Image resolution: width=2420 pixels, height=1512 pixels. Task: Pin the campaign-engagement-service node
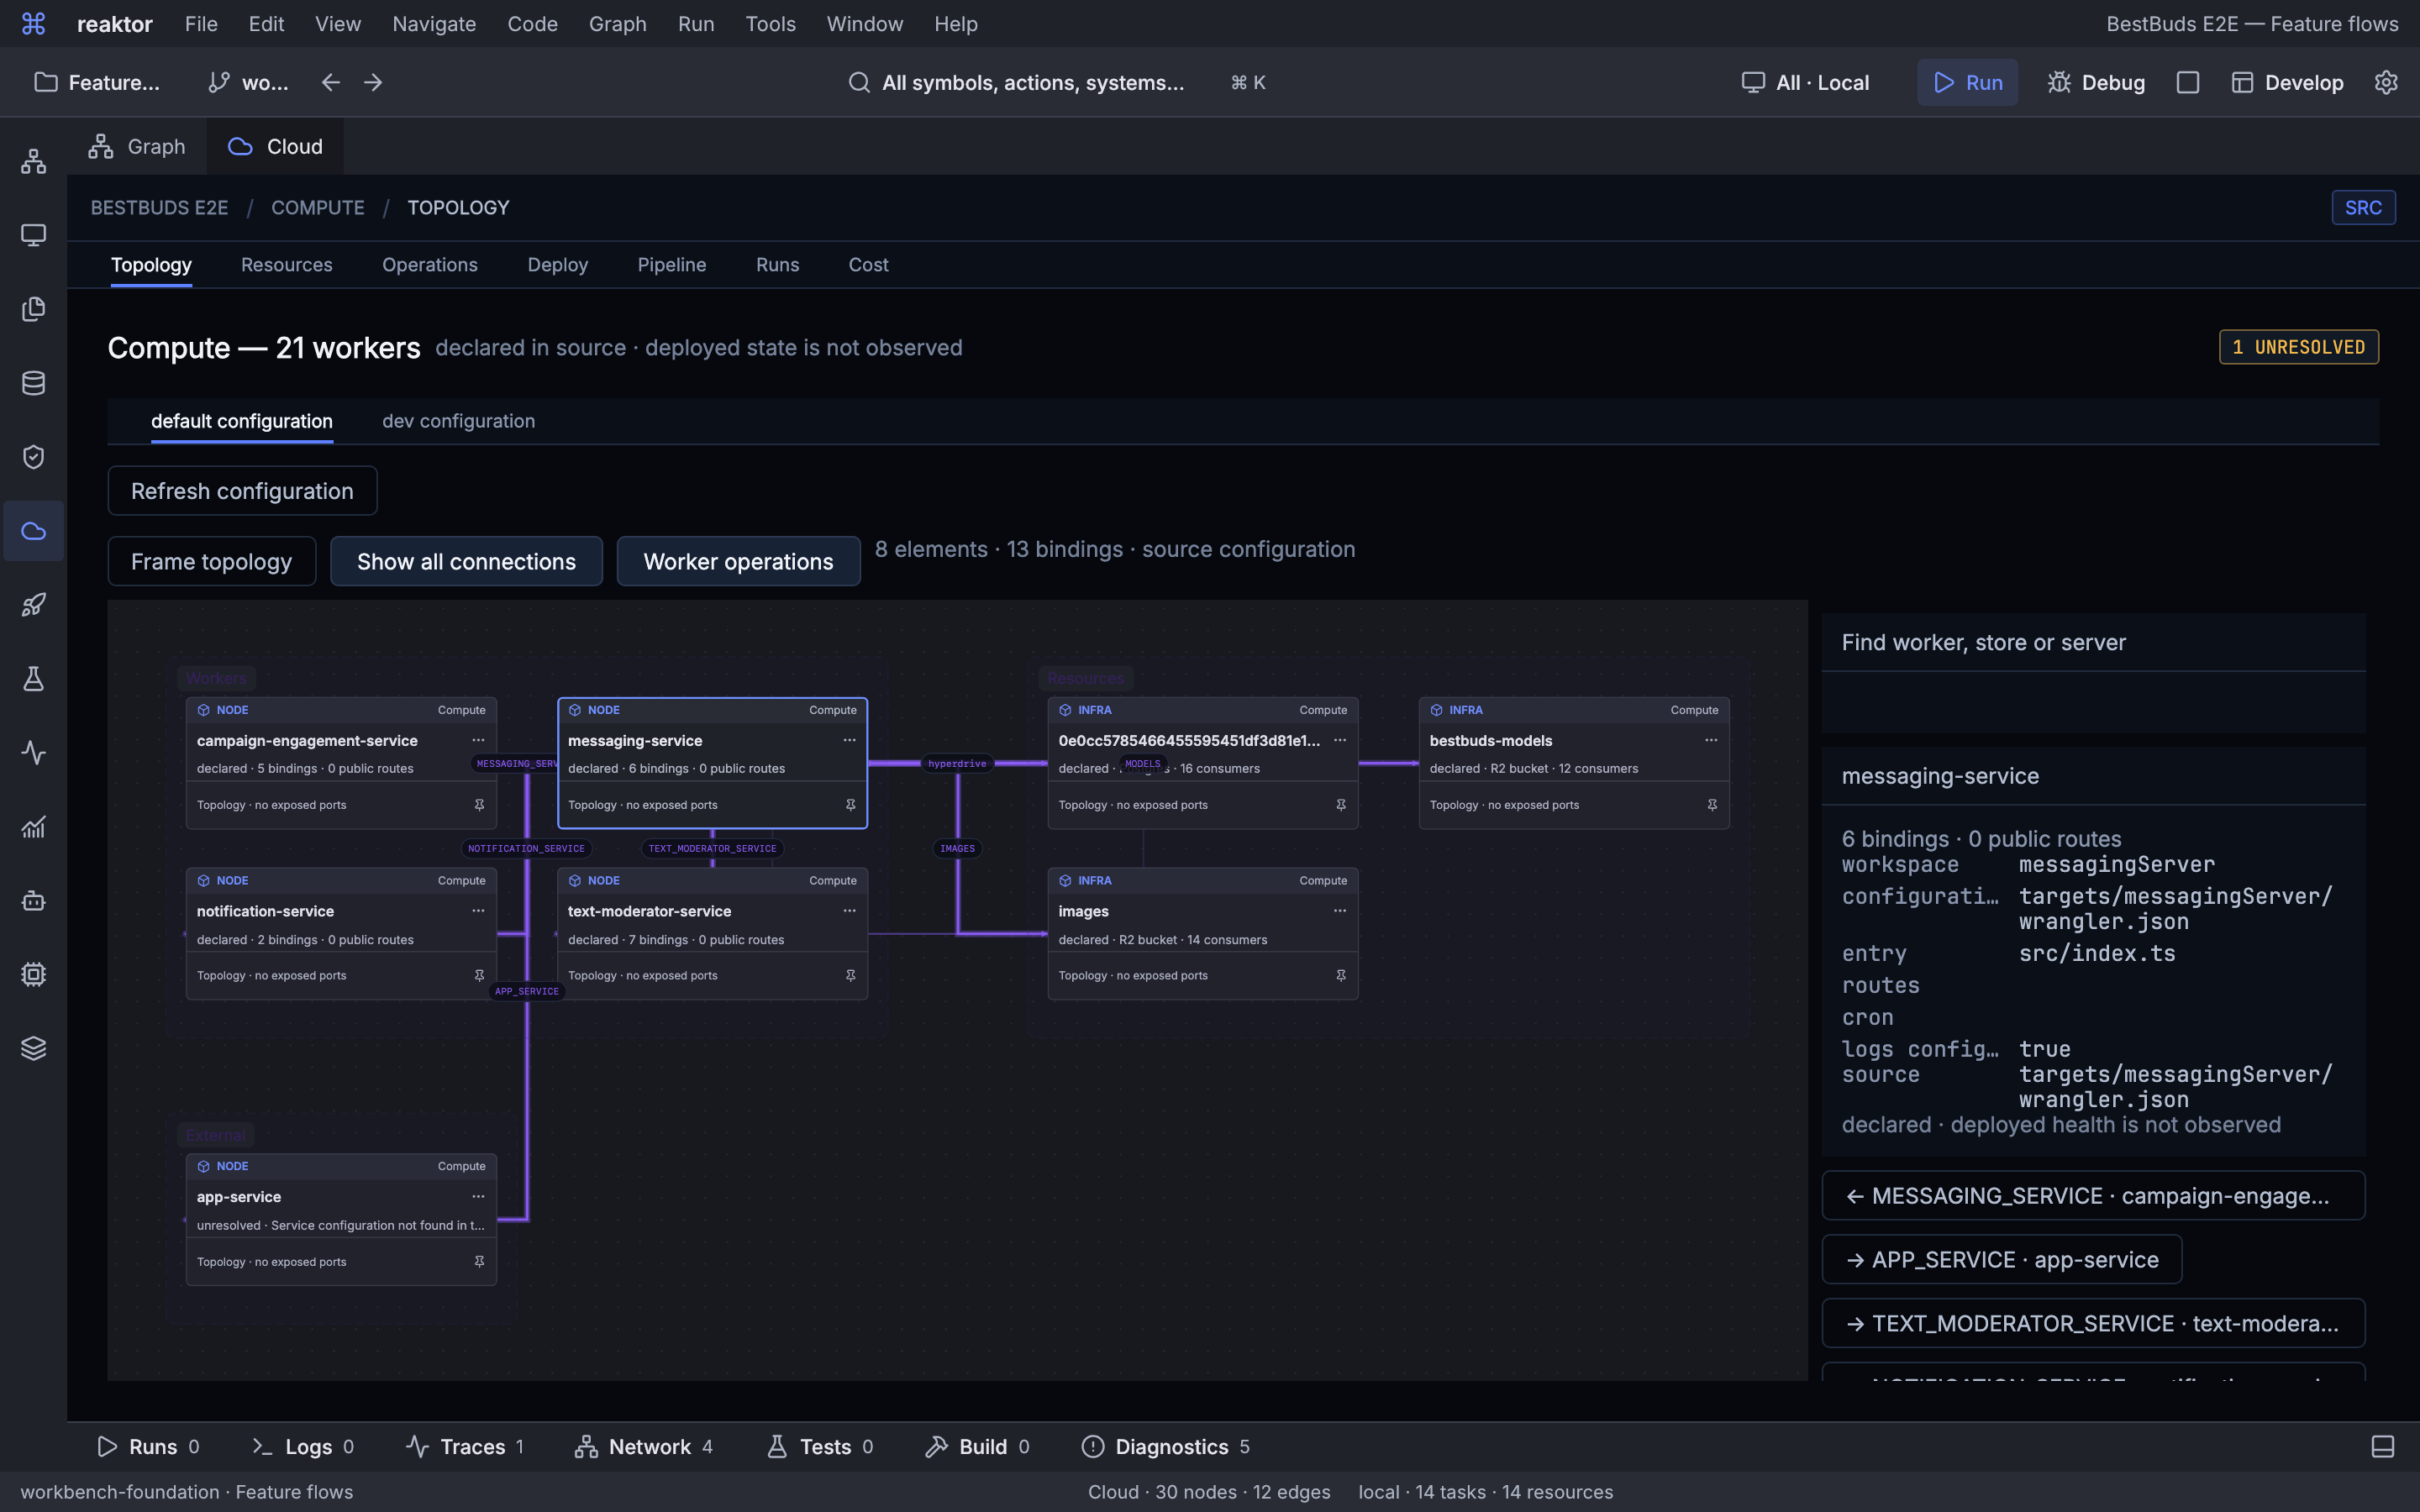pyautogui.click(x=479, y=805)
